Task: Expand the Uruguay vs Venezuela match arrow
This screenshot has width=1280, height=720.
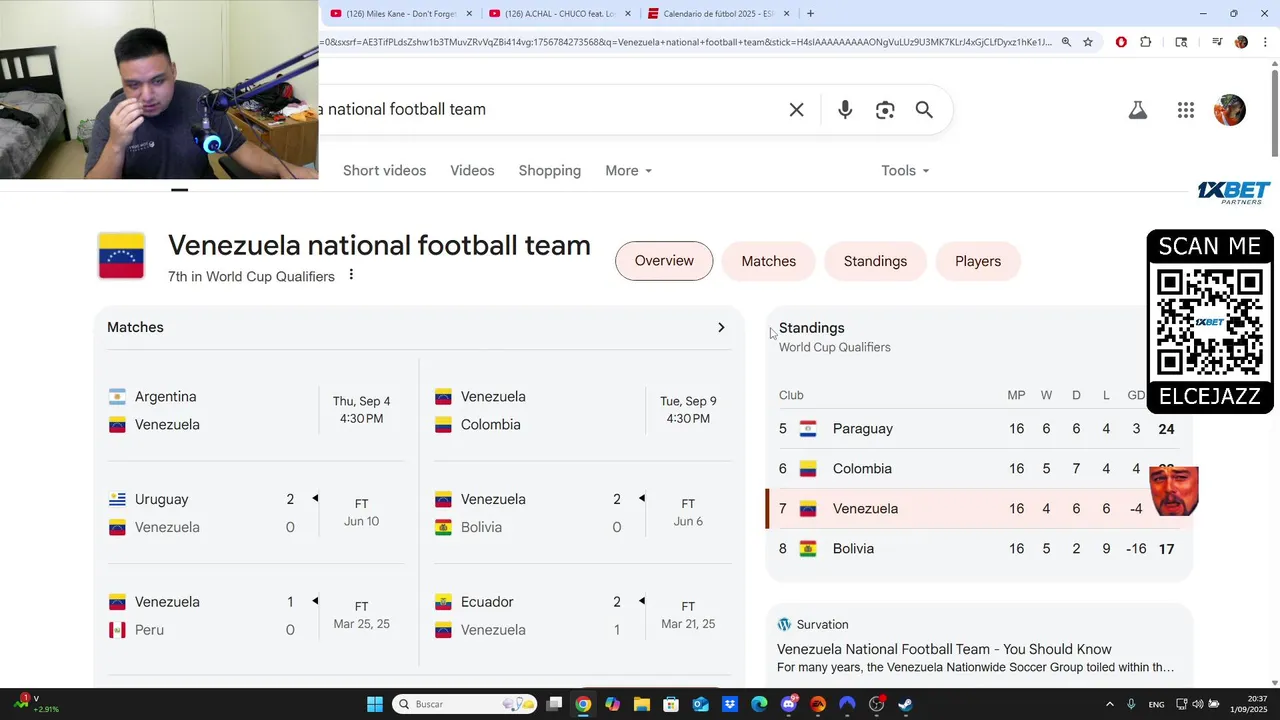Action: 315,498
